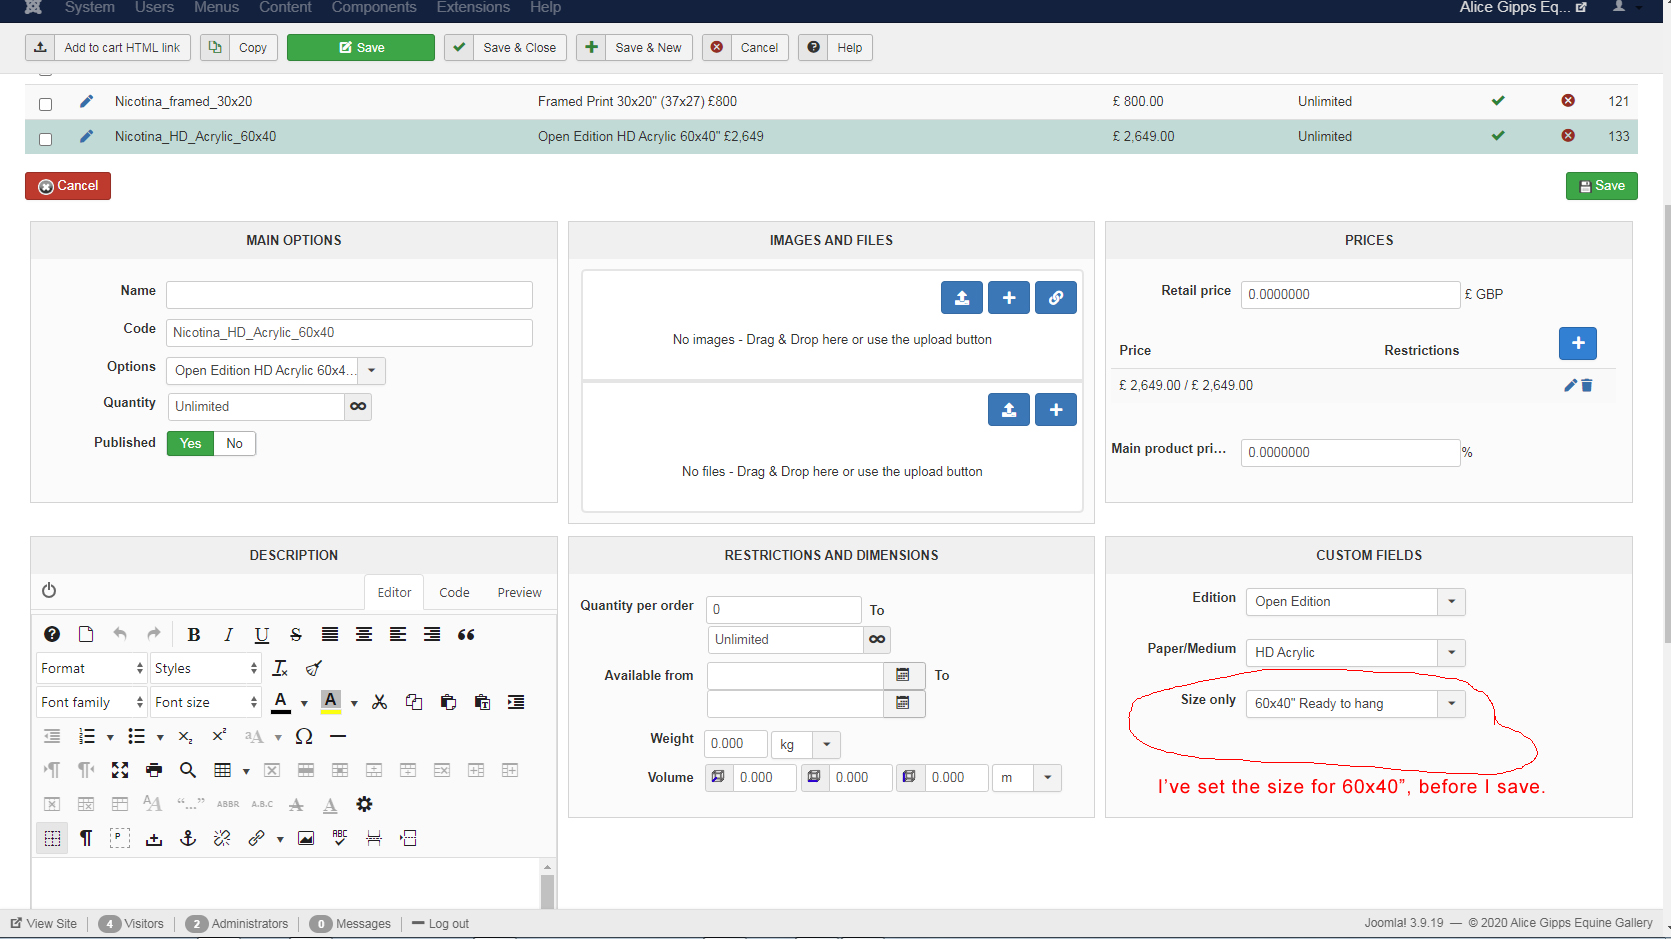Open the Font size dropdown
This screenshot has width=1671, height=939.
[x=206, y=703]
